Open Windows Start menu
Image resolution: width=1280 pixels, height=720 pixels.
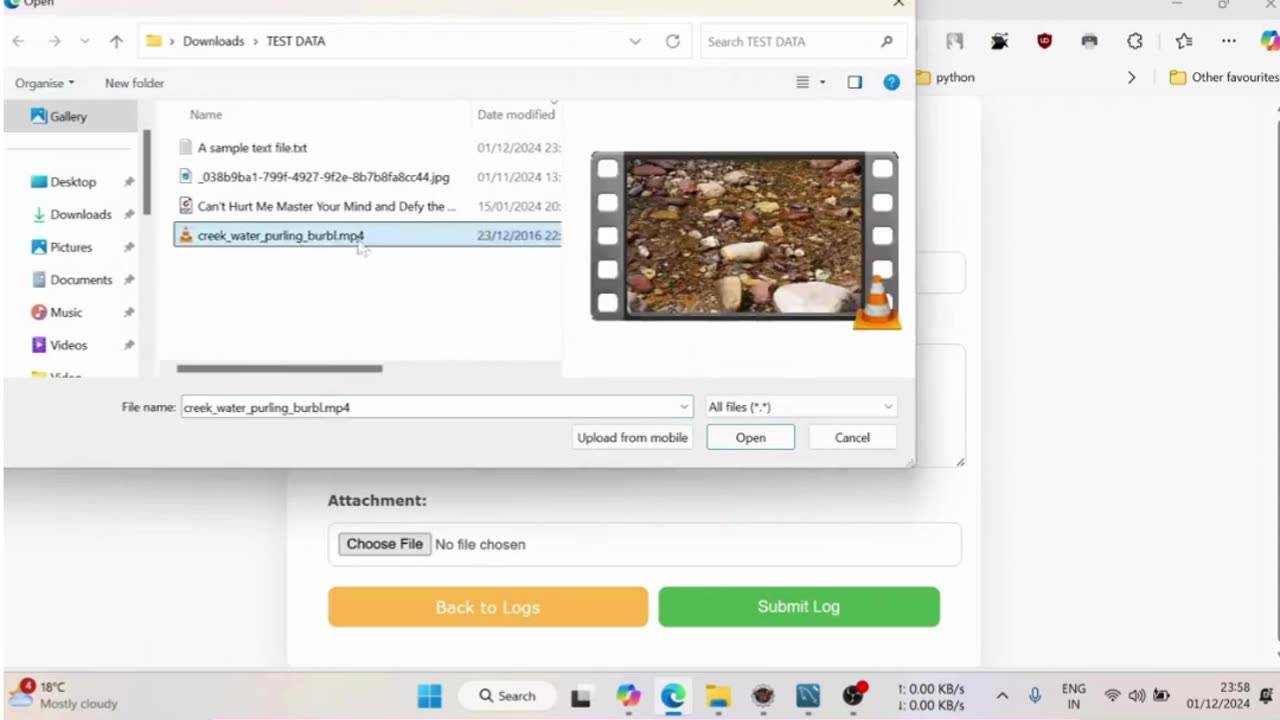[430, 696]
